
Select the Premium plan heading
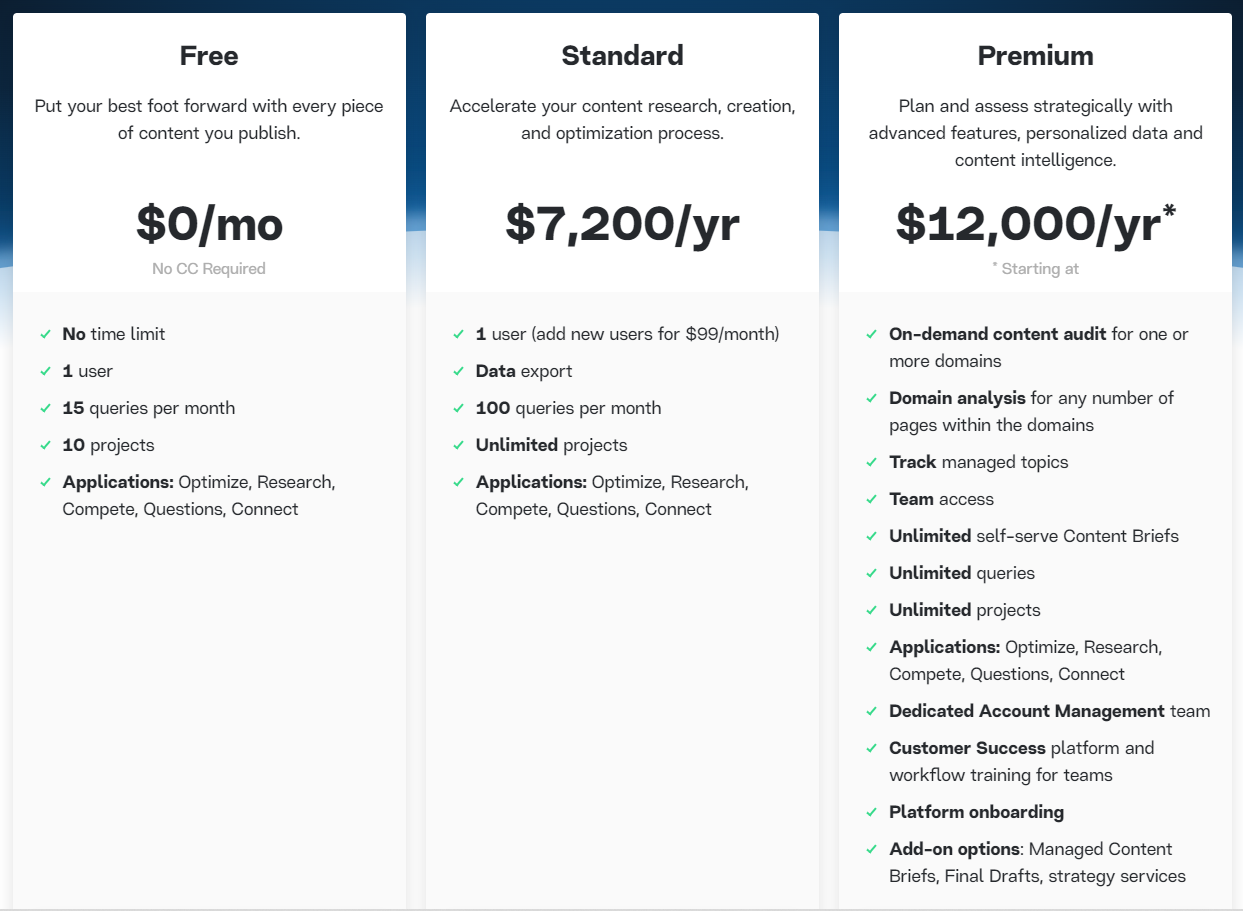coord(1035,56)
